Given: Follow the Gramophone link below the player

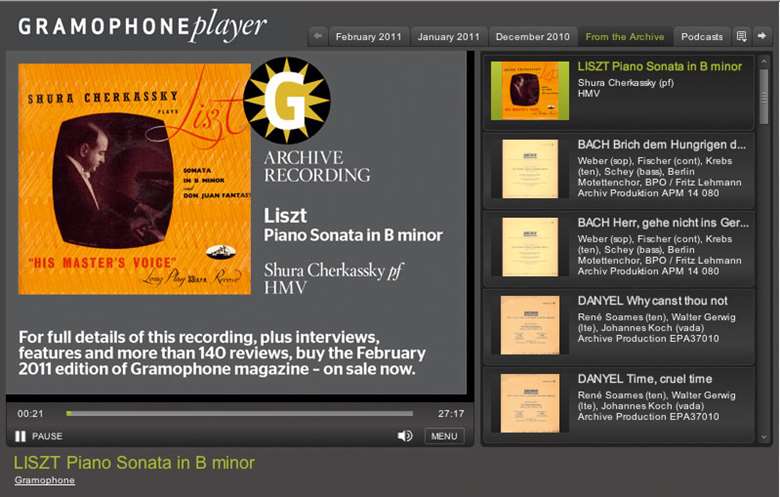Looking at the screenshot, I should [45, 480].
